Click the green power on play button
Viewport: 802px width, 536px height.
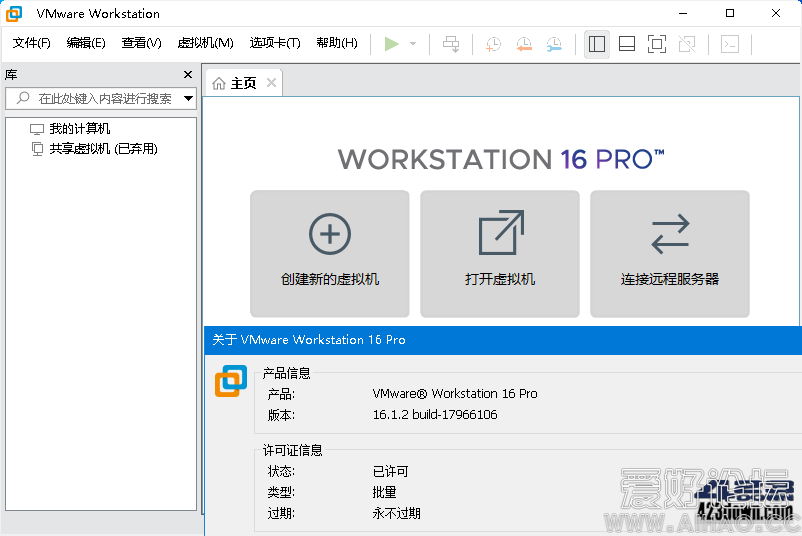pos(391,44)
